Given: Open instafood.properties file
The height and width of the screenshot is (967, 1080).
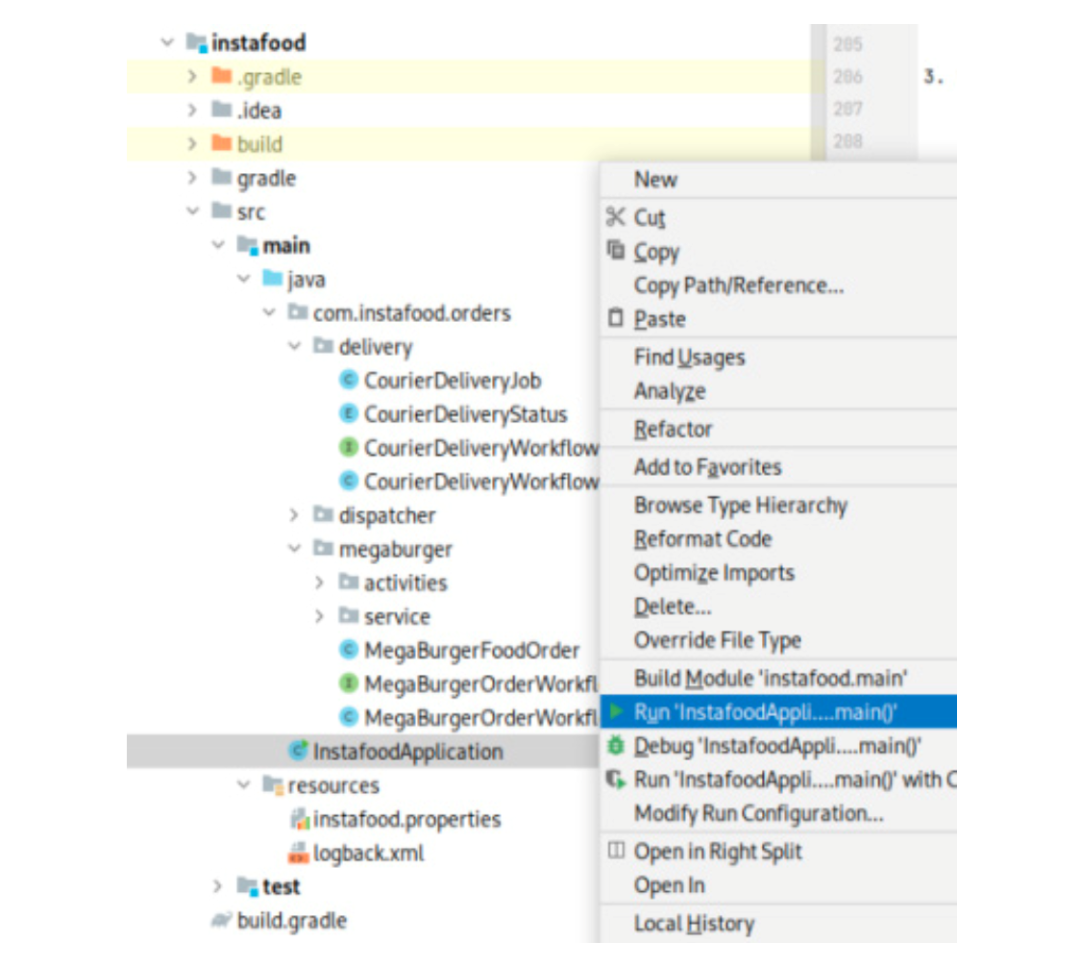Looking at the screenshot, I should click(406, 819).
